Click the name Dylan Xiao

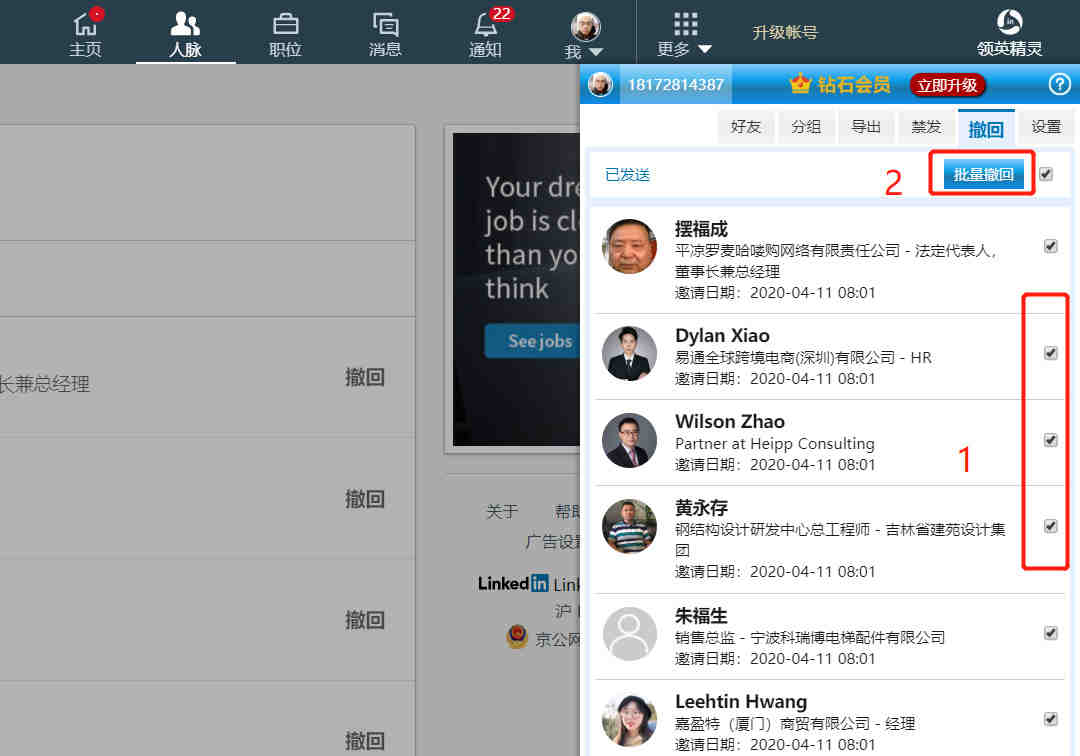point(723,335)
